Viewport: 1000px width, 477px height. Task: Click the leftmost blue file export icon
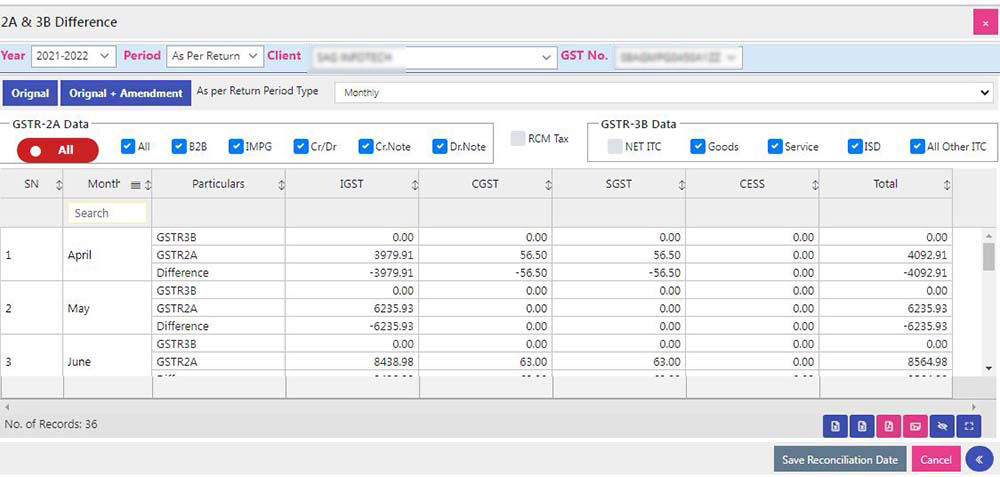pos(834,427)
